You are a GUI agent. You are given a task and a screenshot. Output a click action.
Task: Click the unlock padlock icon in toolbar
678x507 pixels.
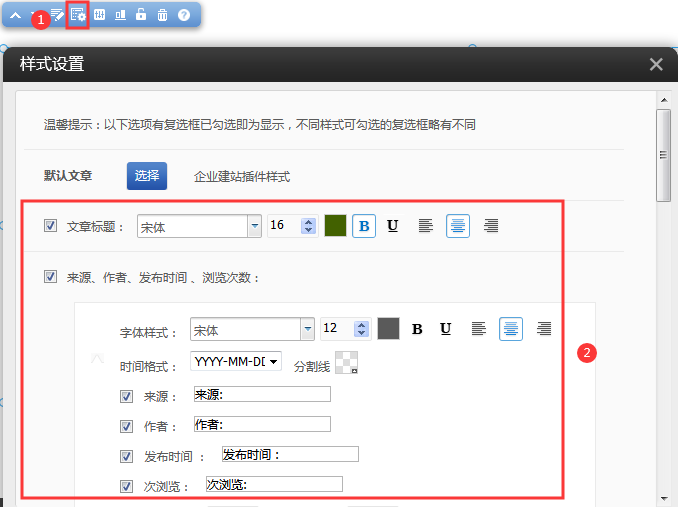(x=141, y=15)
